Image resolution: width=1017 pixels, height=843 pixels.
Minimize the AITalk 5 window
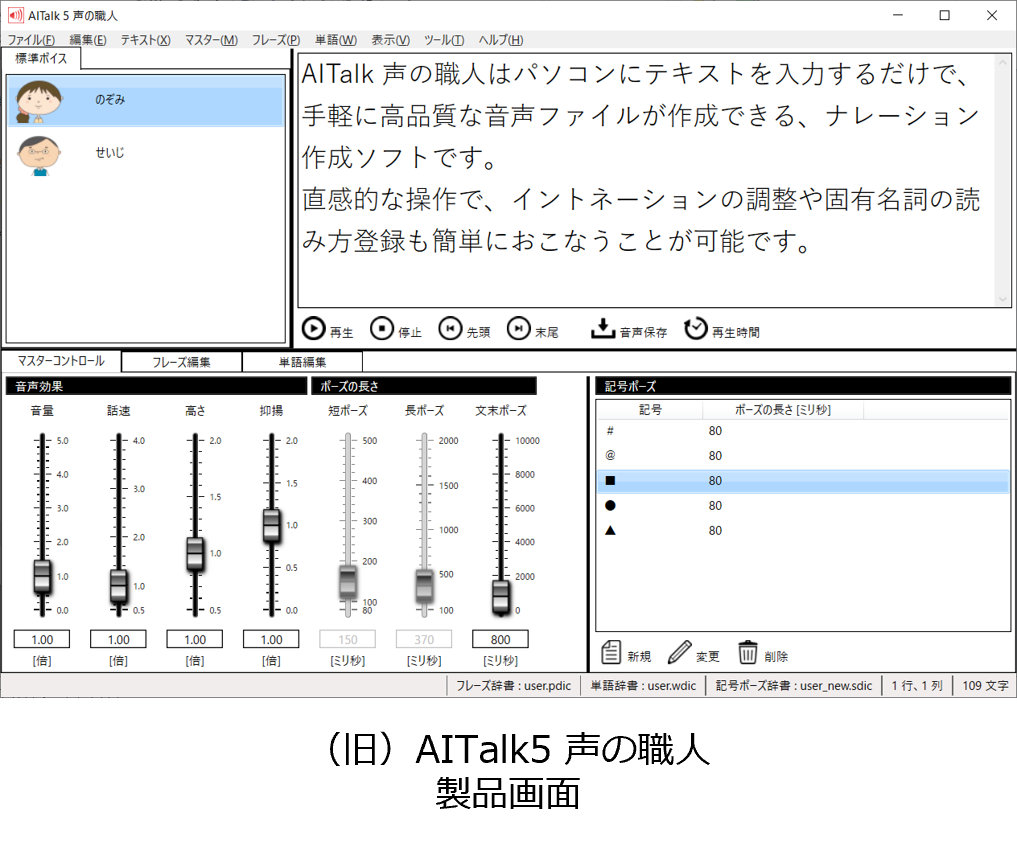click(898, 15)
